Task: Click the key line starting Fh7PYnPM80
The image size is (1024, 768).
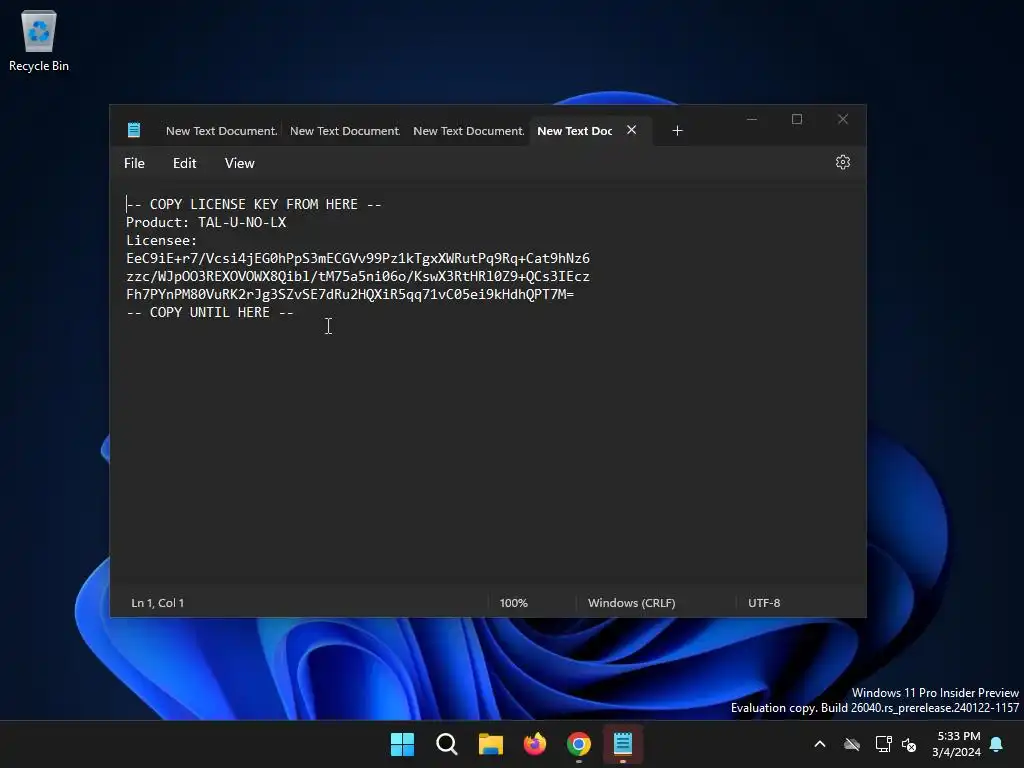Action: click(350, 295)
